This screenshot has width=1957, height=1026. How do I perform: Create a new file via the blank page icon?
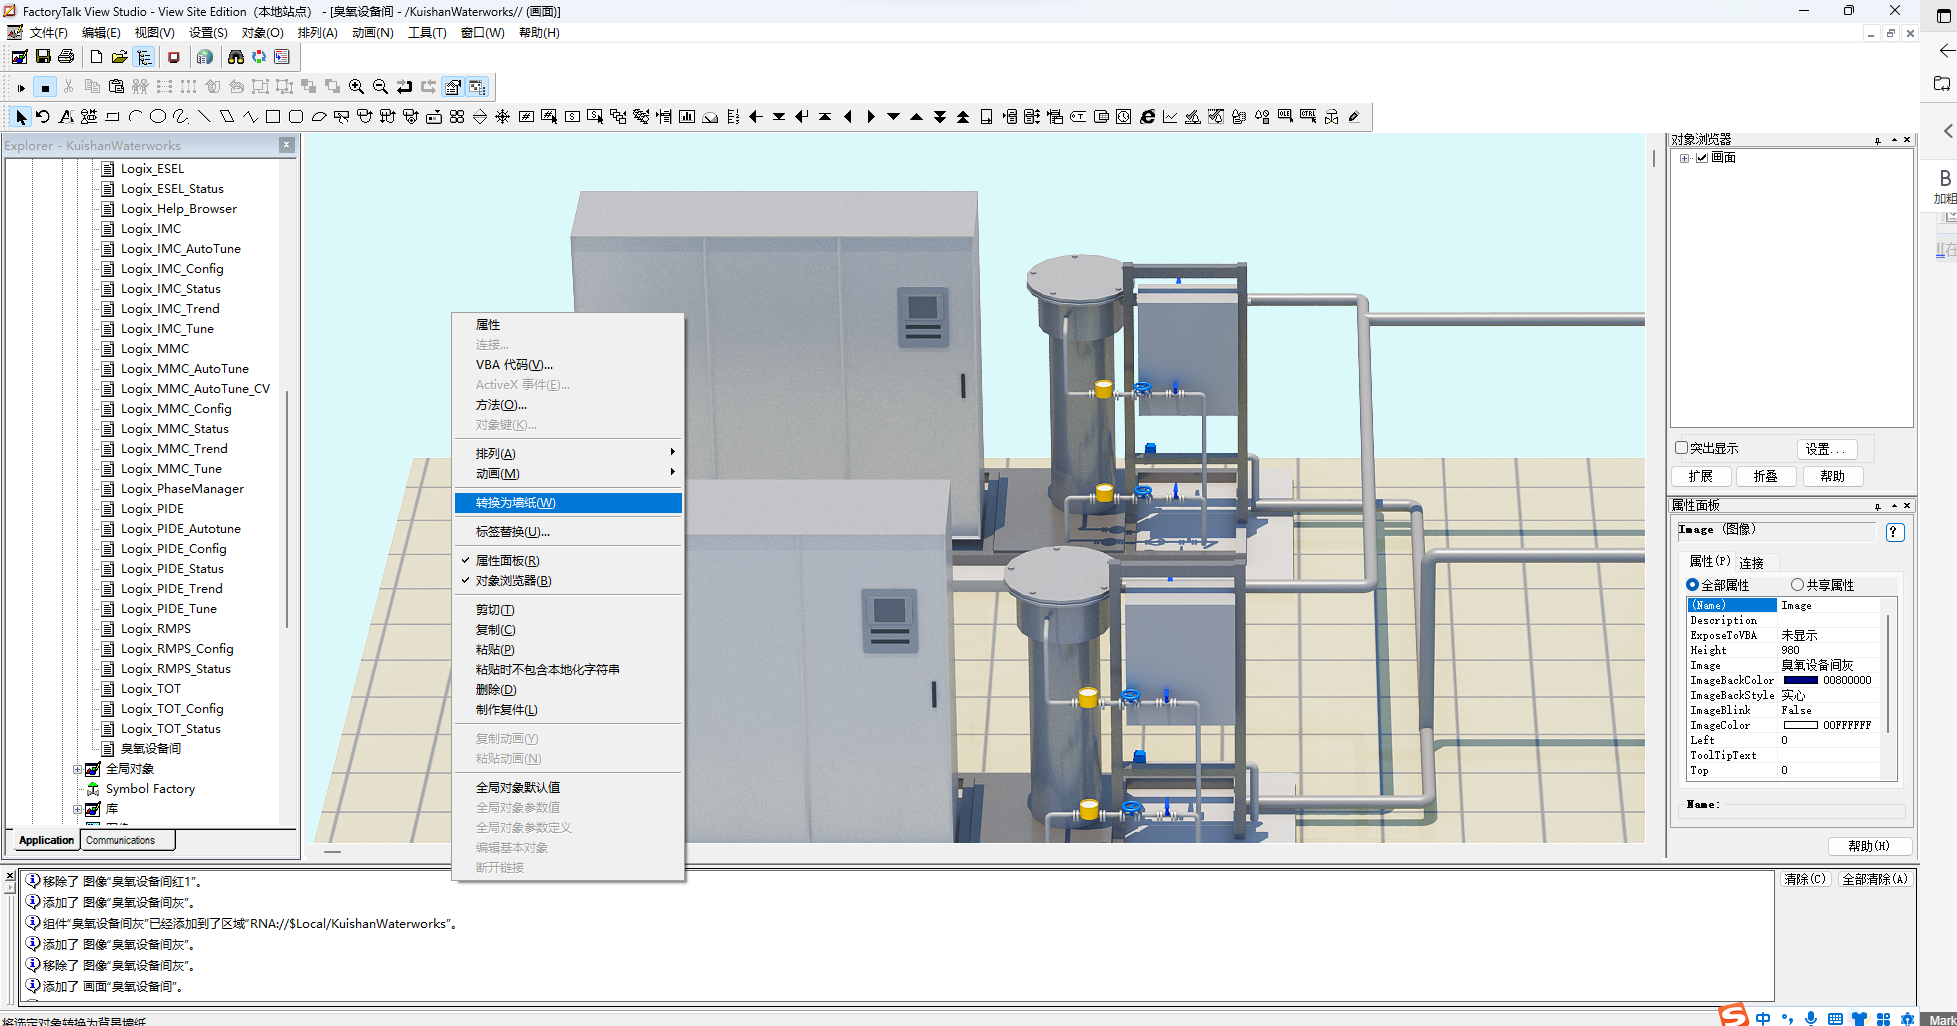click(97, 57)
